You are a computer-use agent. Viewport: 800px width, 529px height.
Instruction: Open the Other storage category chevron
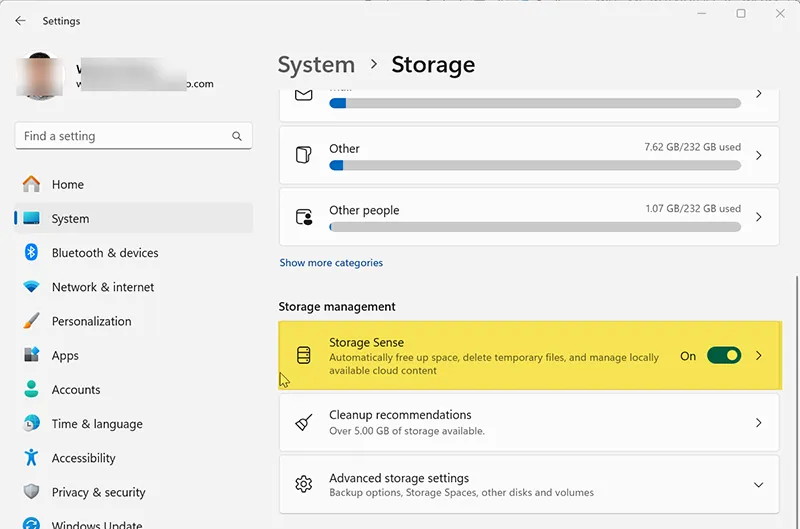tap(758, 155)
